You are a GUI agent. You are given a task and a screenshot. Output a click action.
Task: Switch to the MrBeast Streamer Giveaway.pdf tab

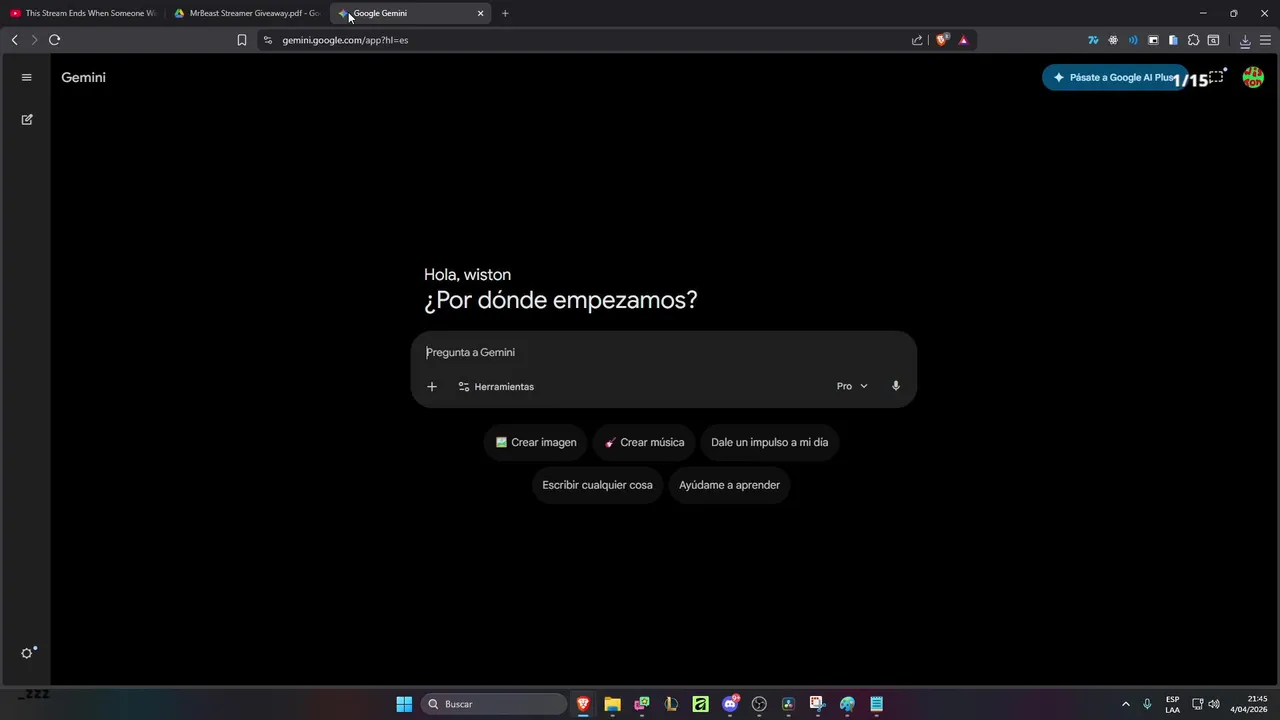pos(247,13)
